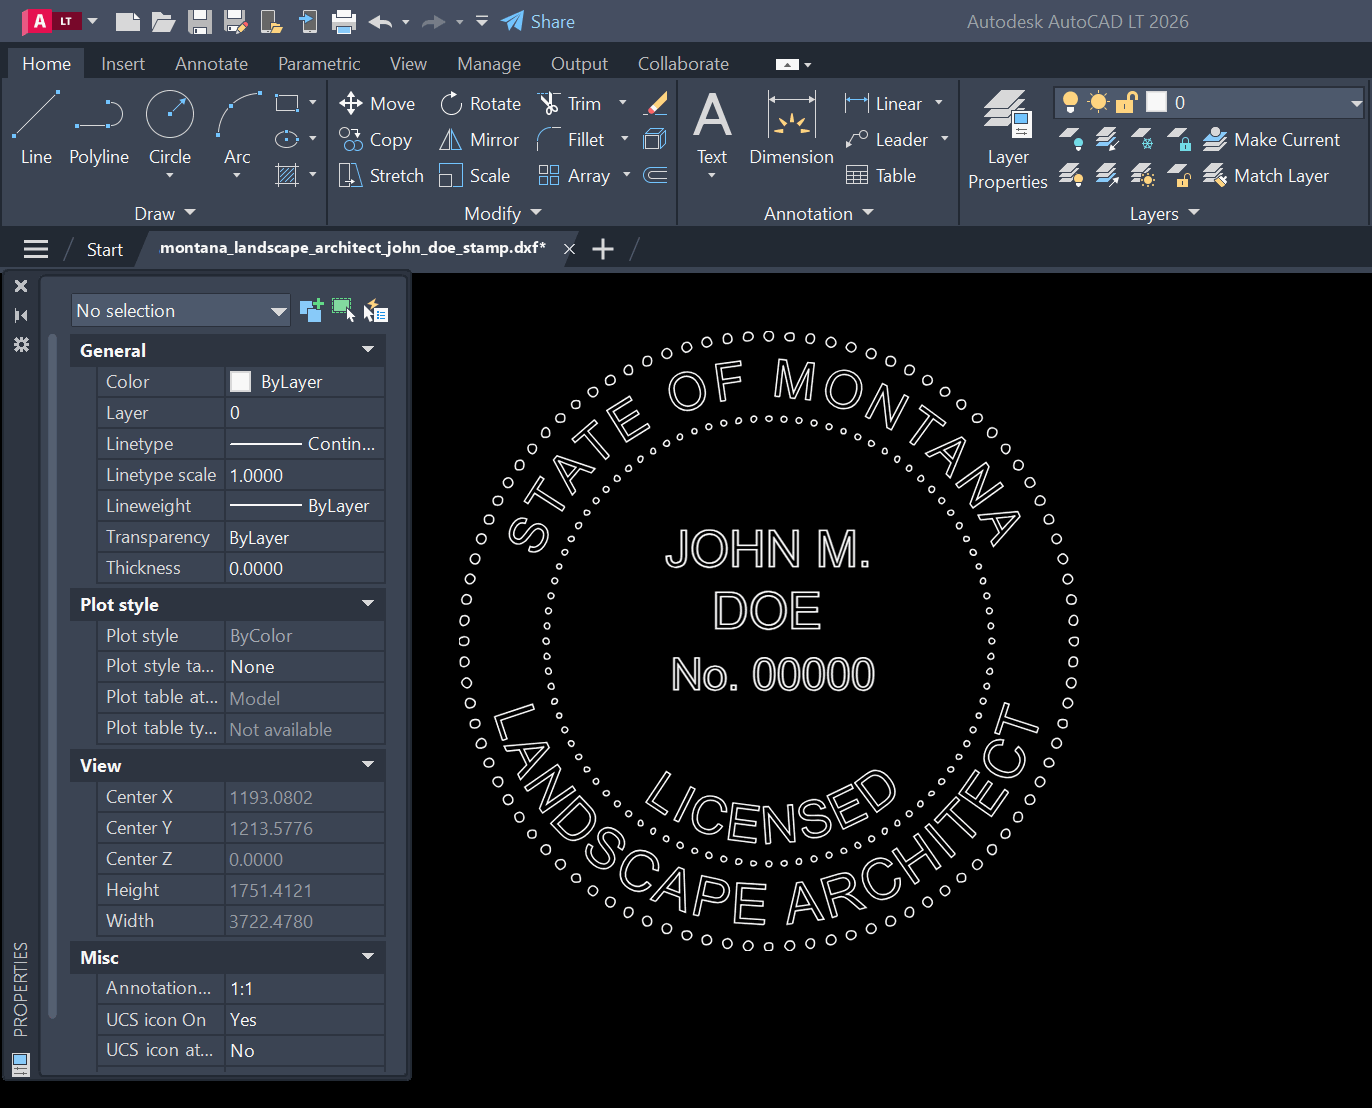Toggle layer 0 freeze sun icon
The height and width of the screenshot is (1108, 1372).
[x=1098, y=102]
